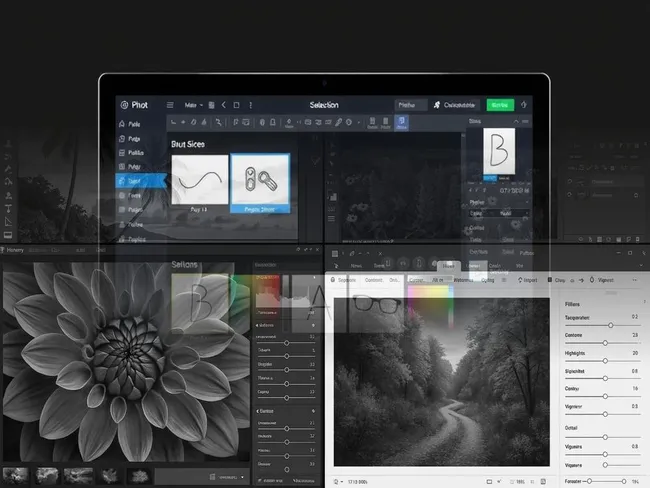
Task: Click the Fillers panel heading
Action: pyautogui.click(x=572, y=304)
